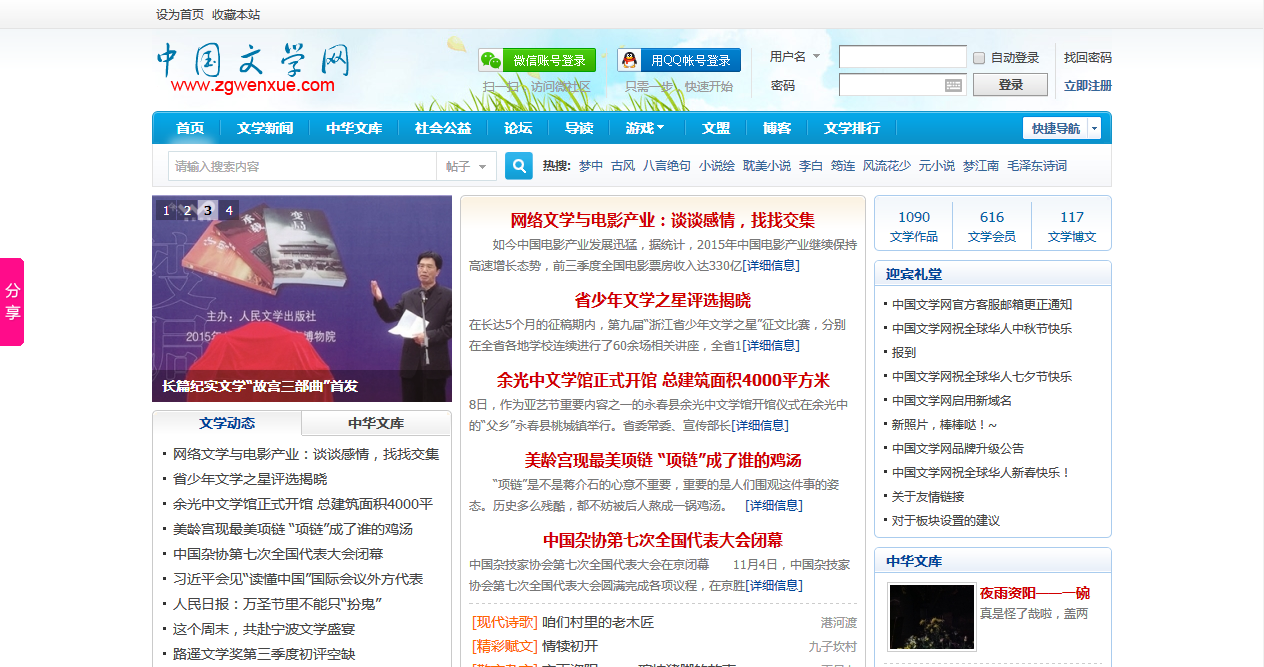
Task: Go to 博客 in the nav bar
Action: tap(777, 128)
